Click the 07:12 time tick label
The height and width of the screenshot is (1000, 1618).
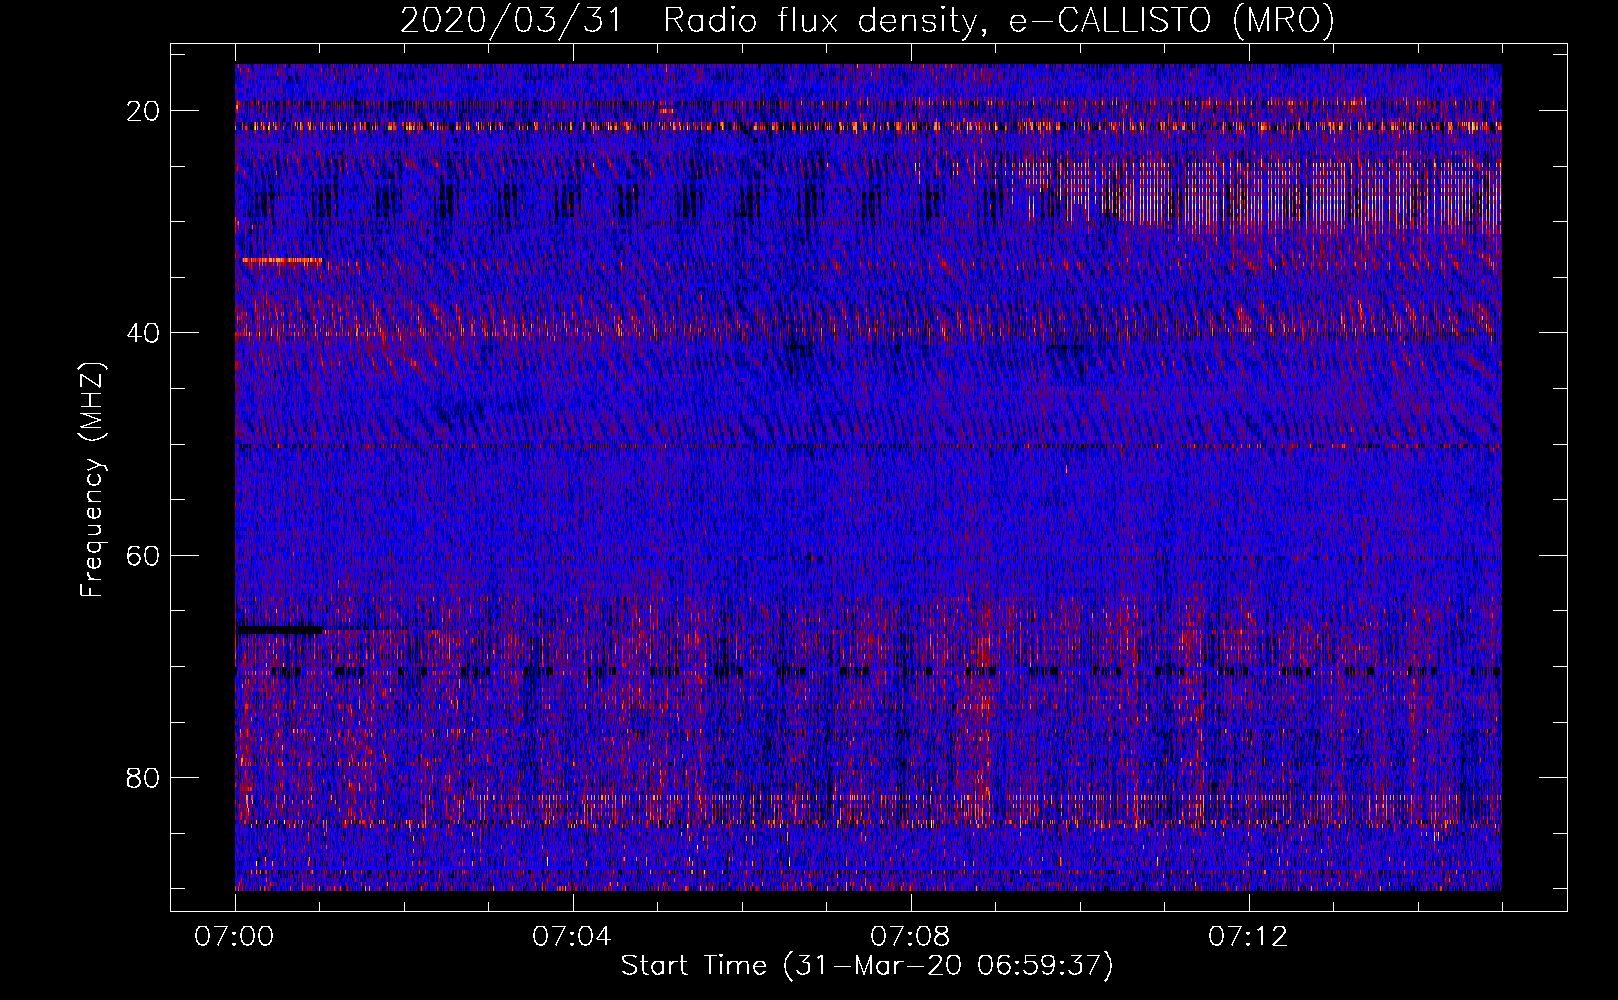(x=1248, y=937)
